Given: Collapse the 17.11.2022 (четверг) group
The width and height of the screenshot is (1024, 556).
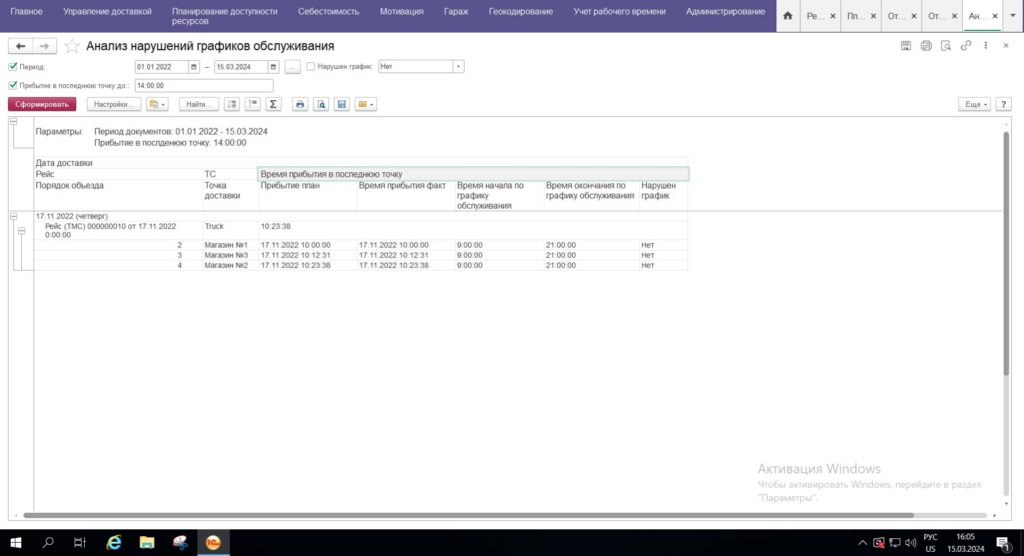Looking at the screenshot, I should coord(14,216).
